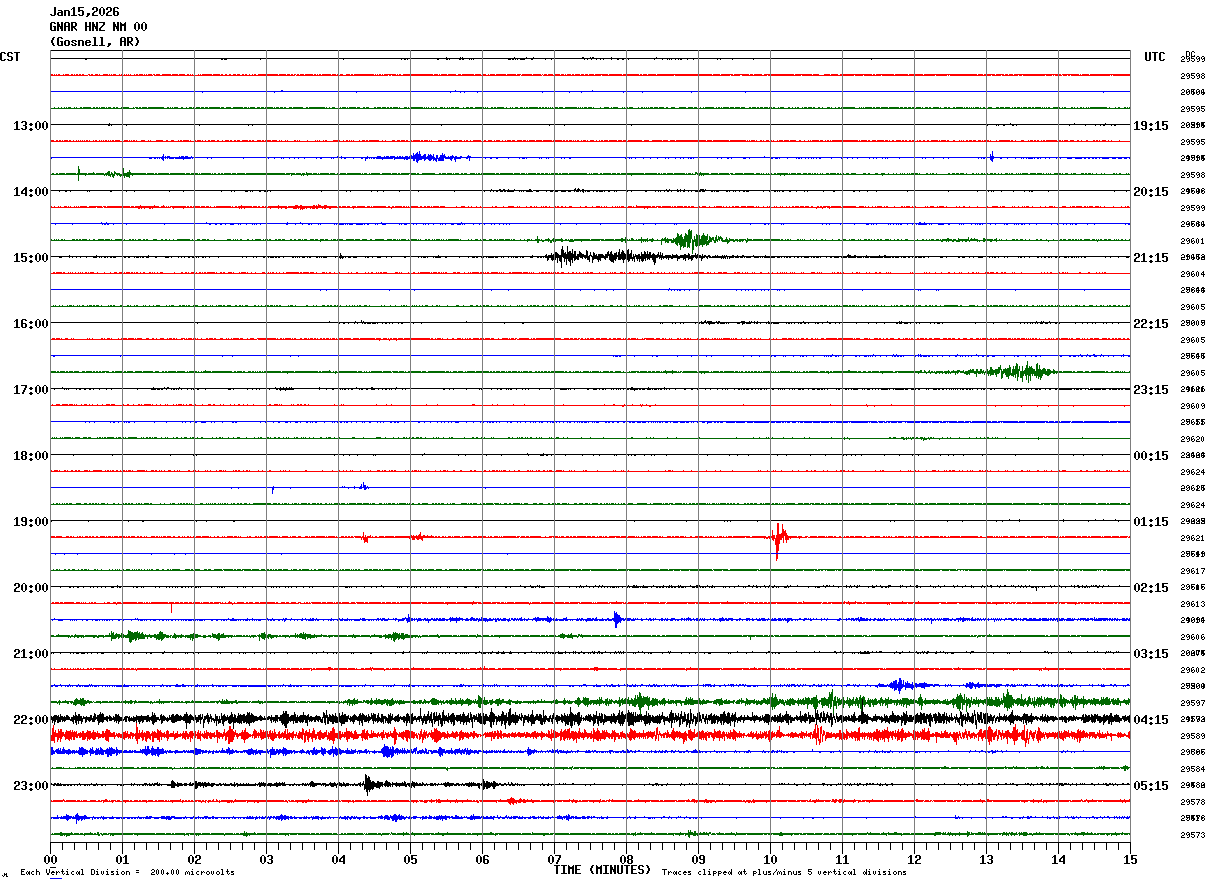Click the 23:00 CST time label
This screenshot has width=1210, height=886.
click(x=30, y=785)
